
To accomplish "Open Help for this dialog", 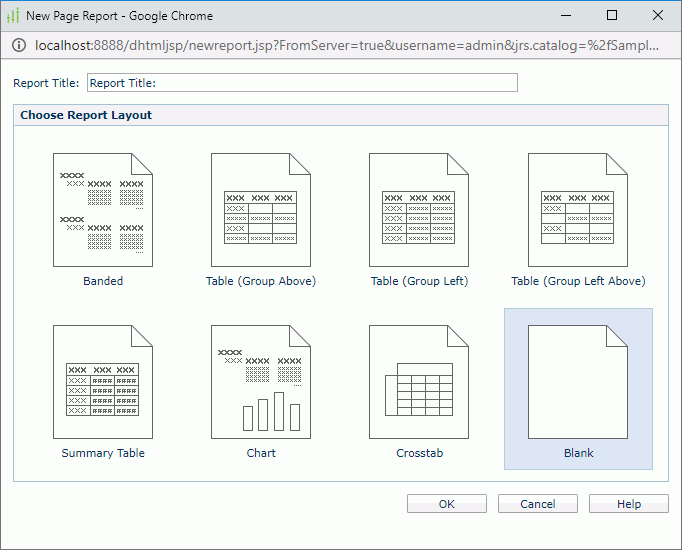I will 629,504.
